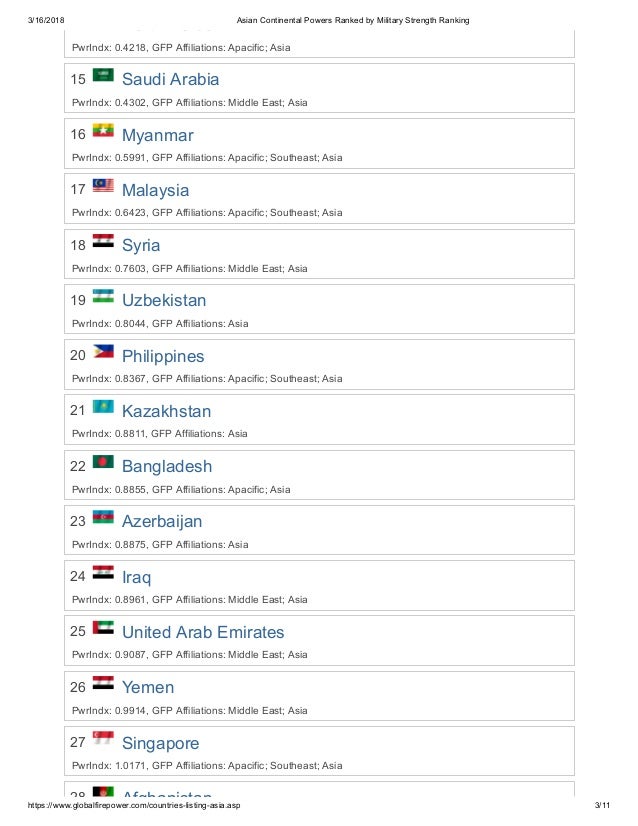Image resolution: width=638 pixels, height=826 pixels.
Task: Open the Uzbekistan country link
Action: click(164, 300)
